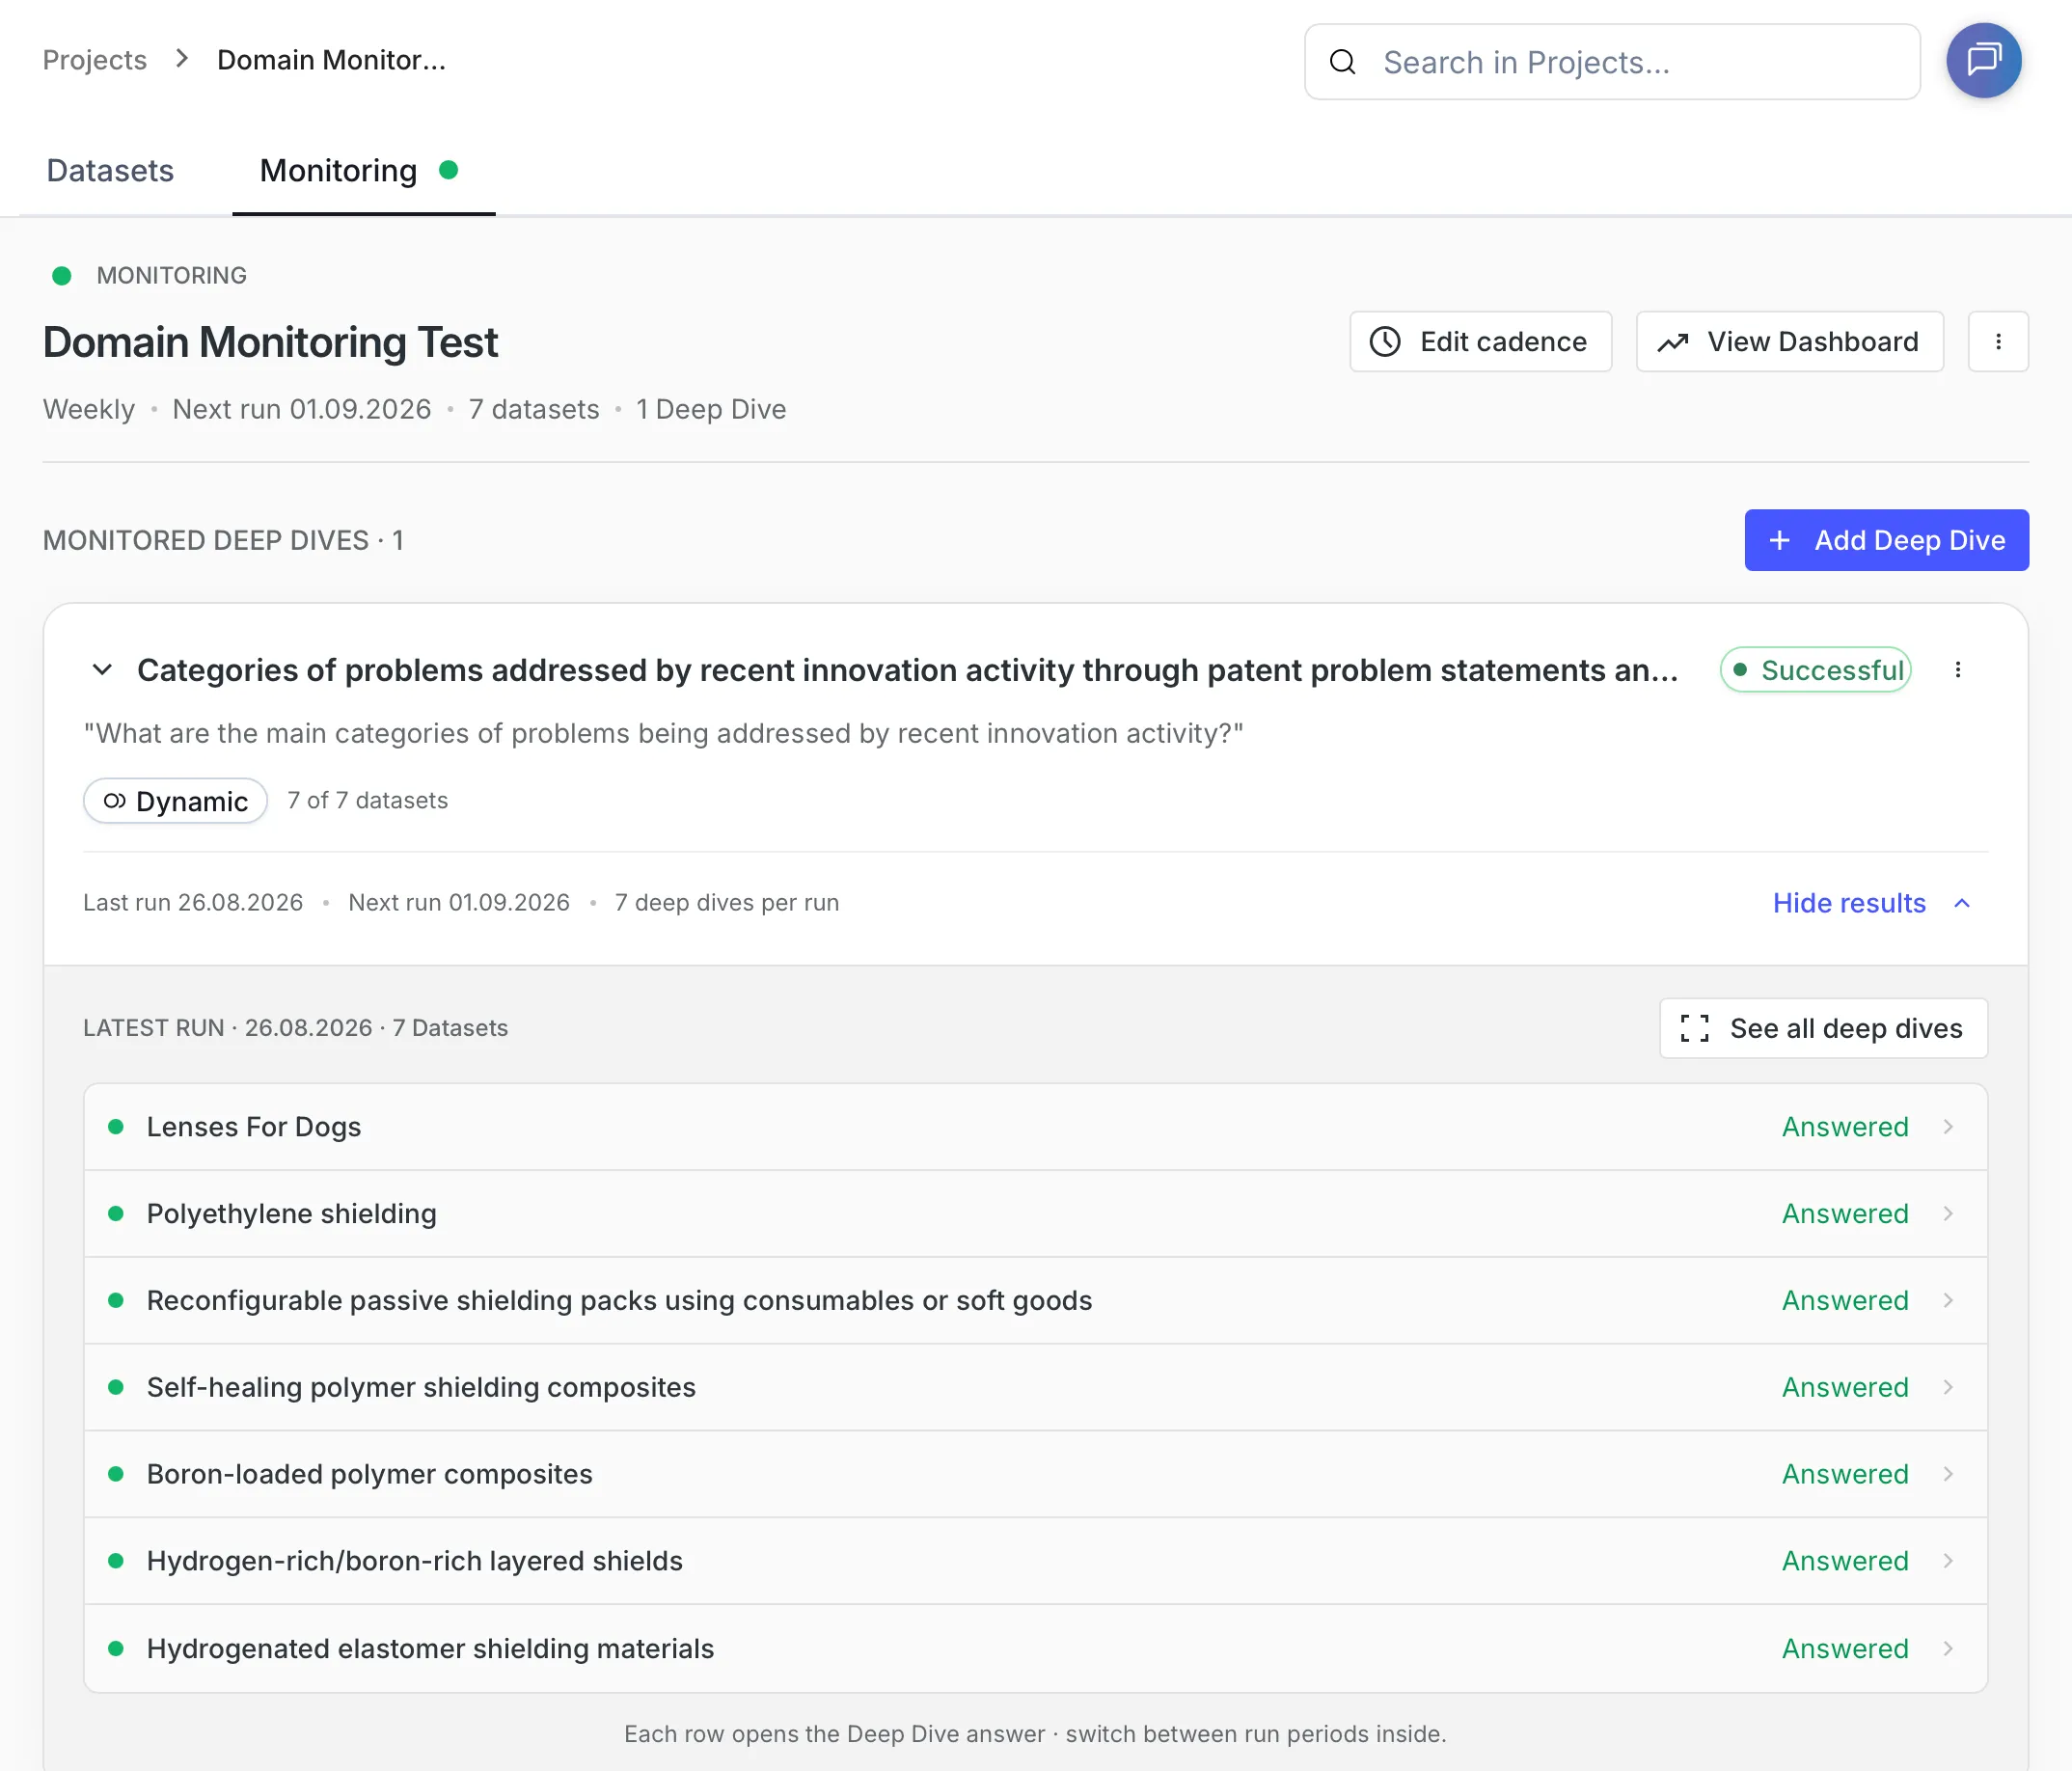2072x1771 pixels.
Task: Click Answered status on Lenses For Dogs
Action: point(1845,1127)
